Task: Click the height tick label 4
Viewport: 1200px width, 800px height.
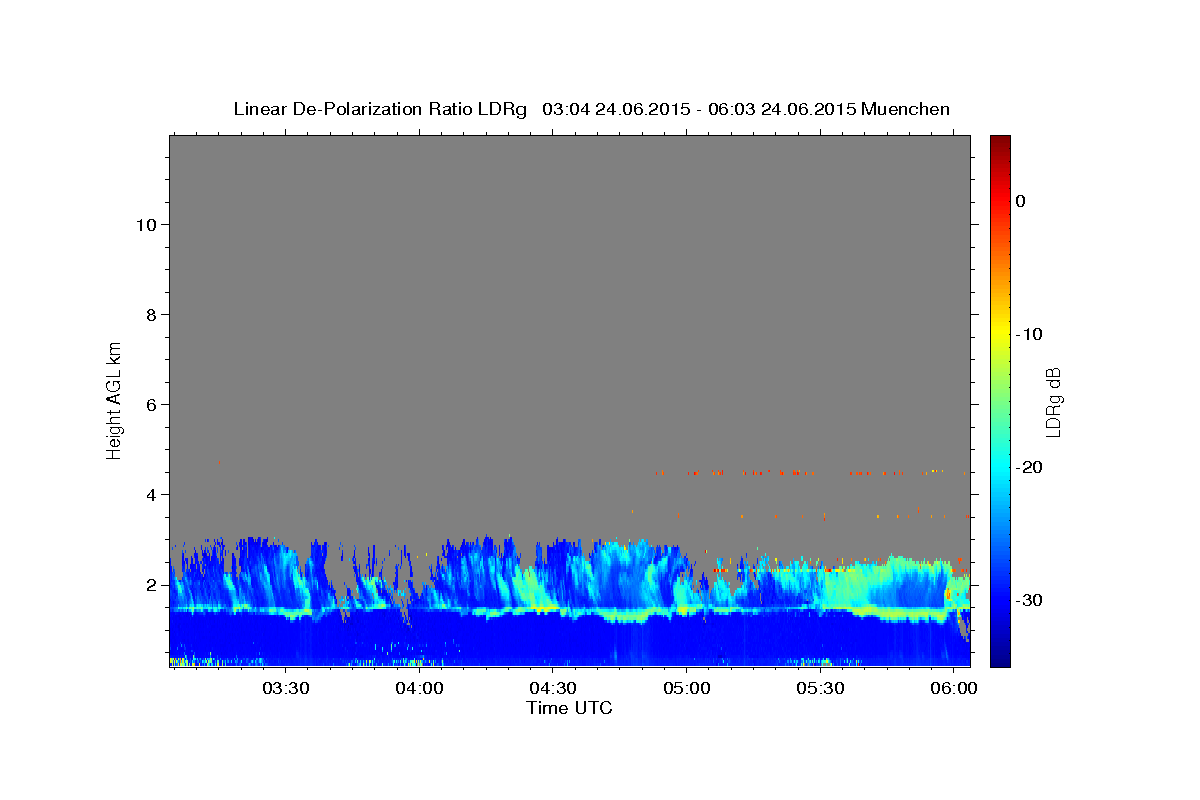Action: click(152, 495)
